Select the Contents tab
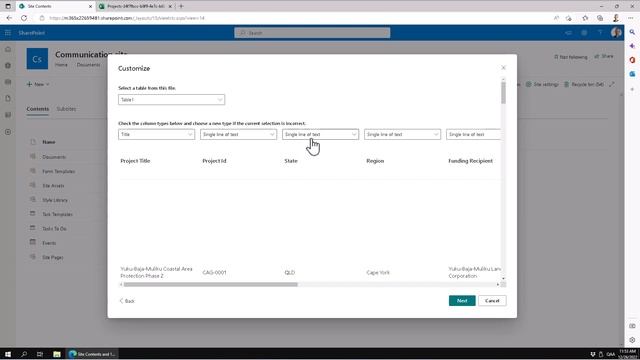Viewport: 640px width, 360px height. 38,109
